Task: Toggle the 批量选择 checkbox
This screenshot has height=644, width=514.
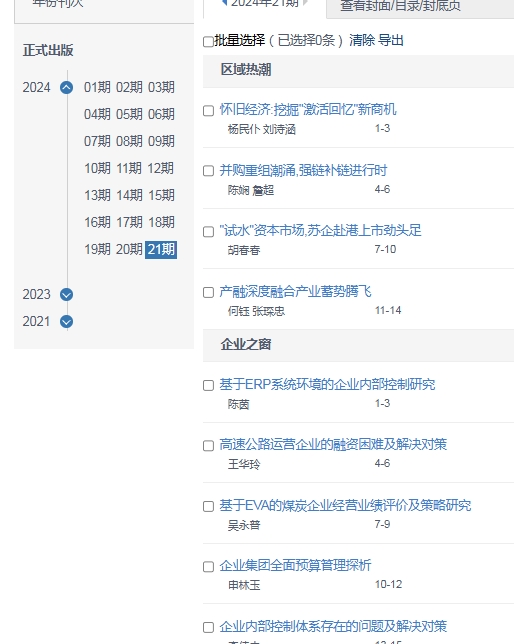Action: [208, 41]
